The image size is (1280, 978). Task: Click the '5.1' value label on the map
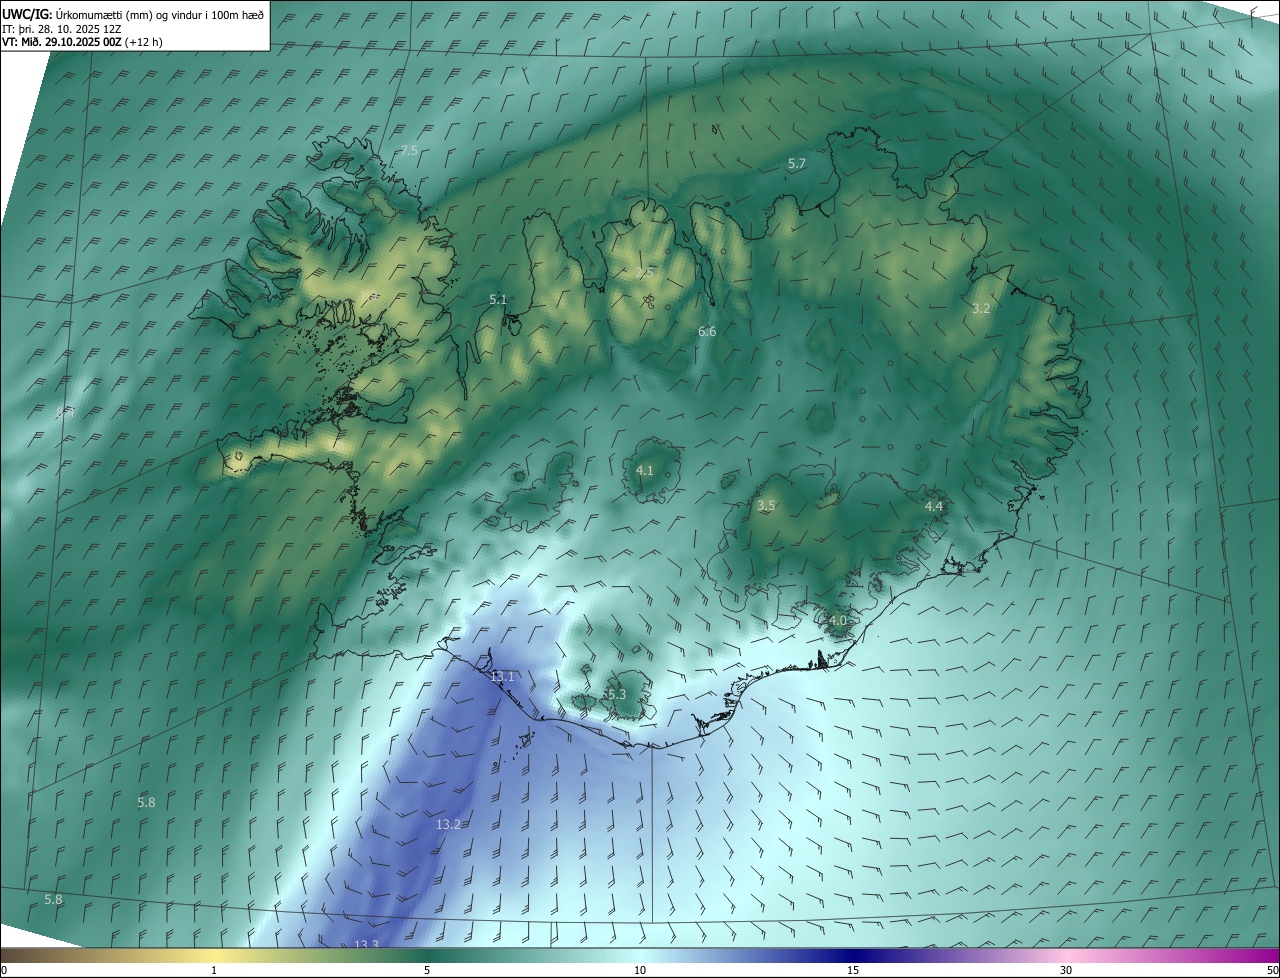[x=498, y=300]
